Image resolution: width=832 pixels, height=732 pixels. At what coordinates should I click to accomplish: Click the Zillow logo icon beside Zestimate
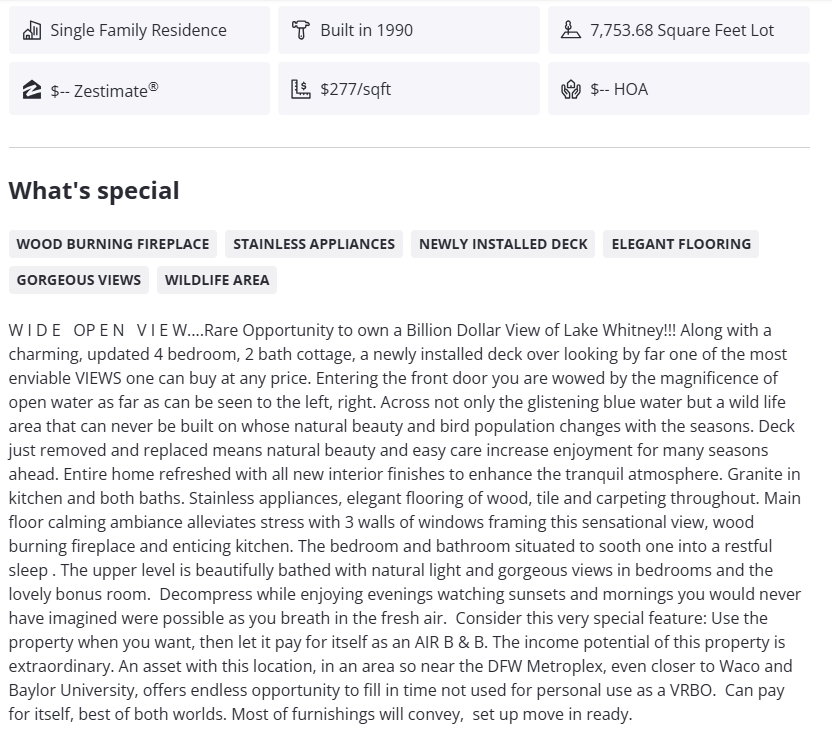31,90
